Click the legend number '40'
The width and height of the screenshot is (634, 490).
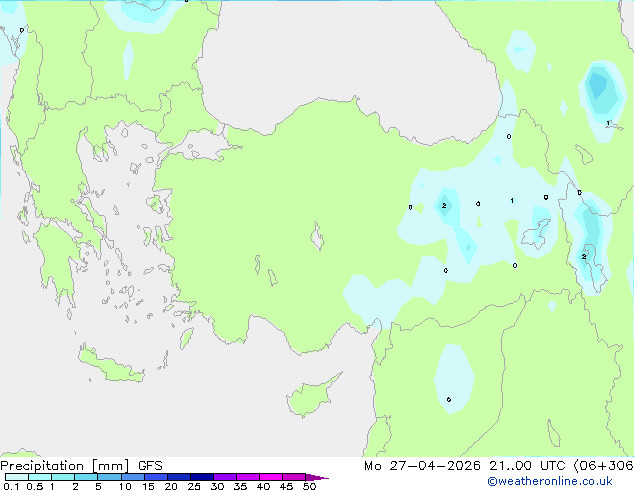pyautogui.click(x=263, y=486)
